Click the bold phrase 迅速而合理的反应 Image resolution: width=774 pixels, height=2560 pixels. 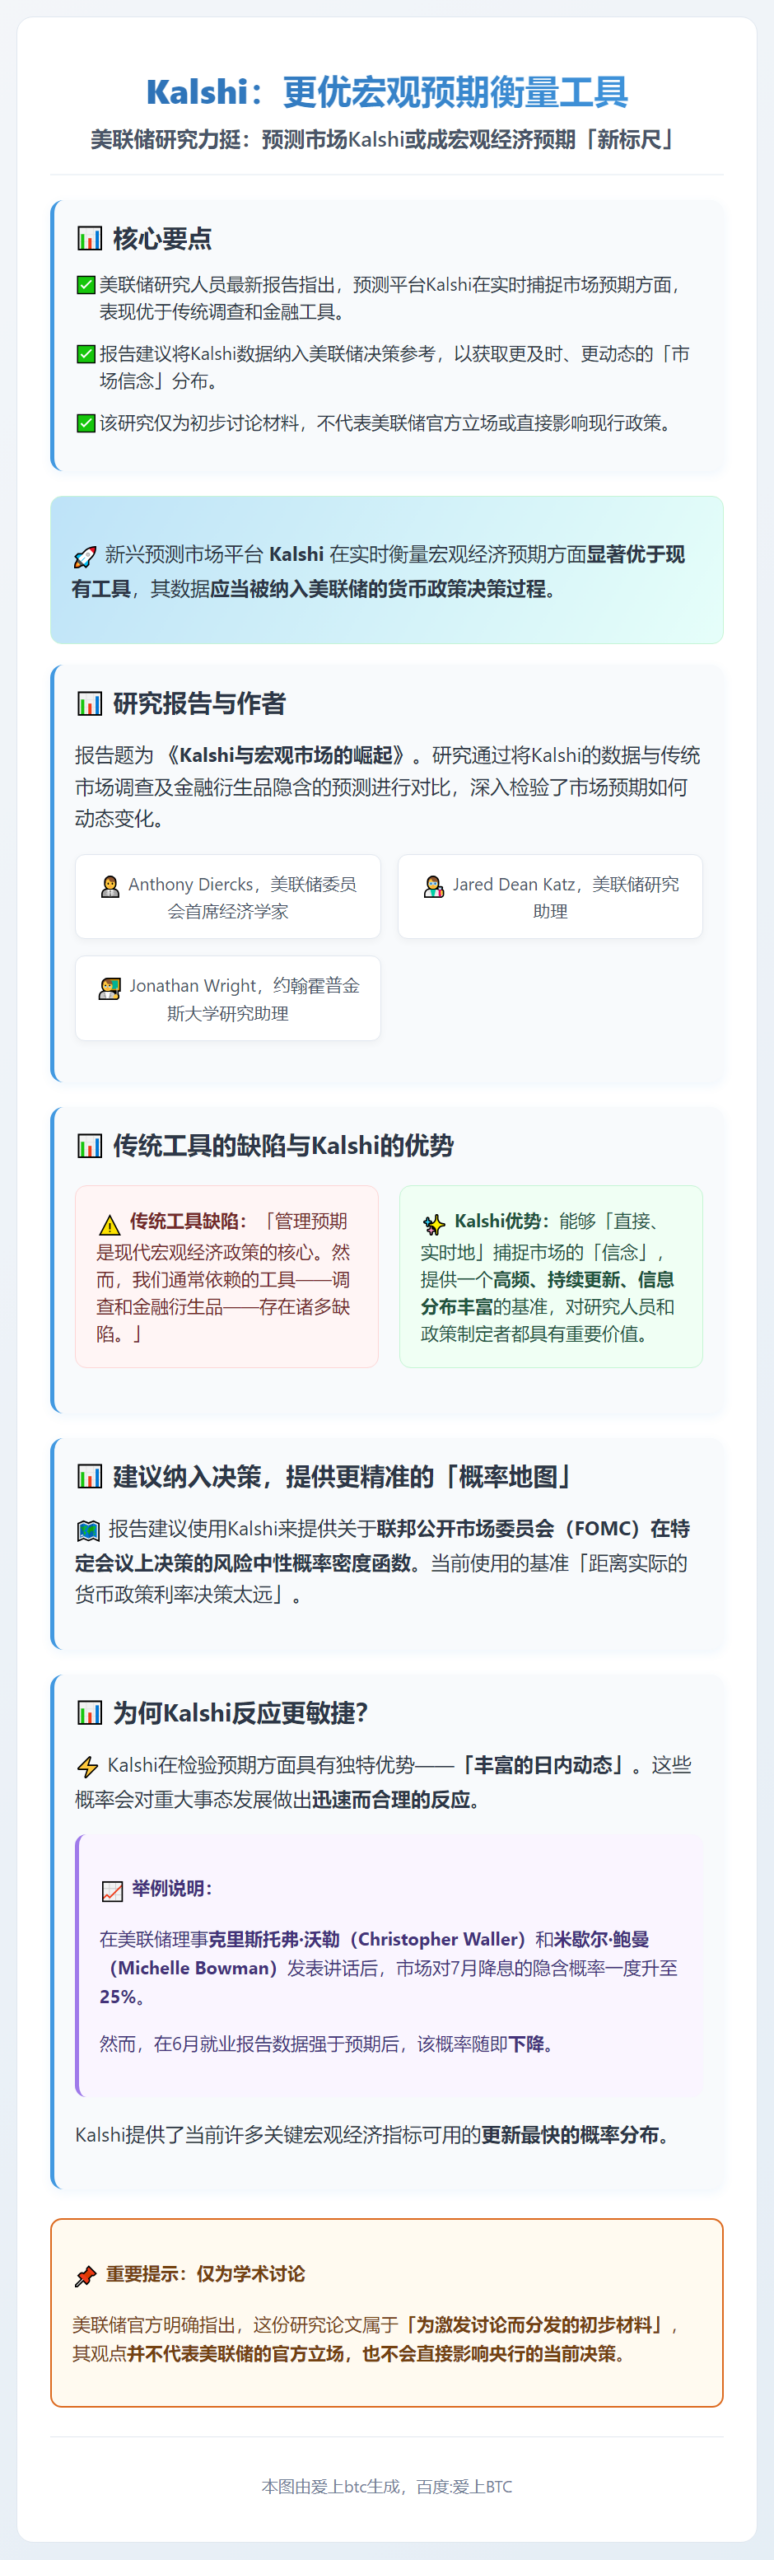(x=391, y=1800)
